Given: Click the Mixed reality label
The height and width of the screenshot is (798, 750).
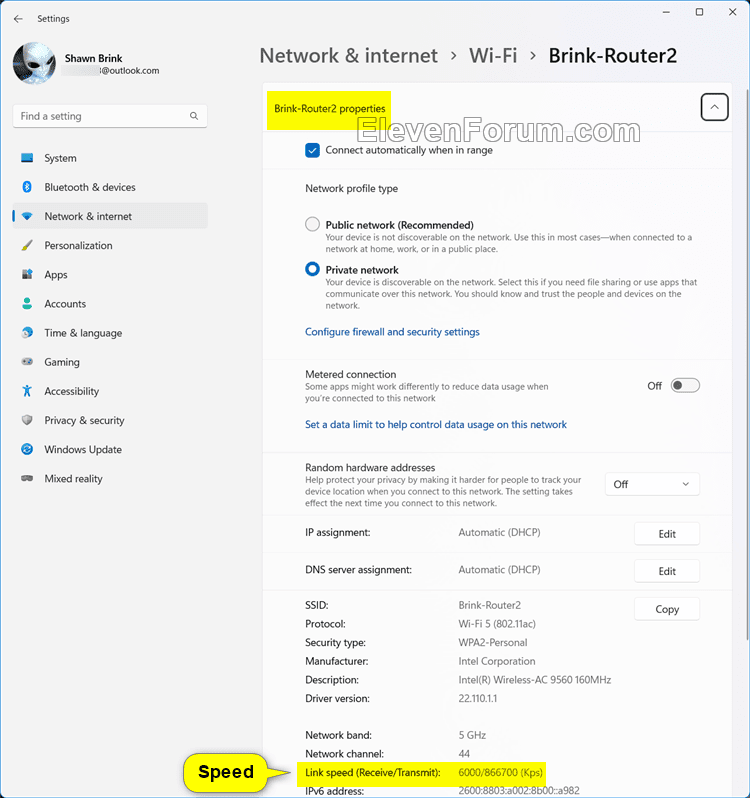Looking at the screenshot, I should click(x=73, y=478).
